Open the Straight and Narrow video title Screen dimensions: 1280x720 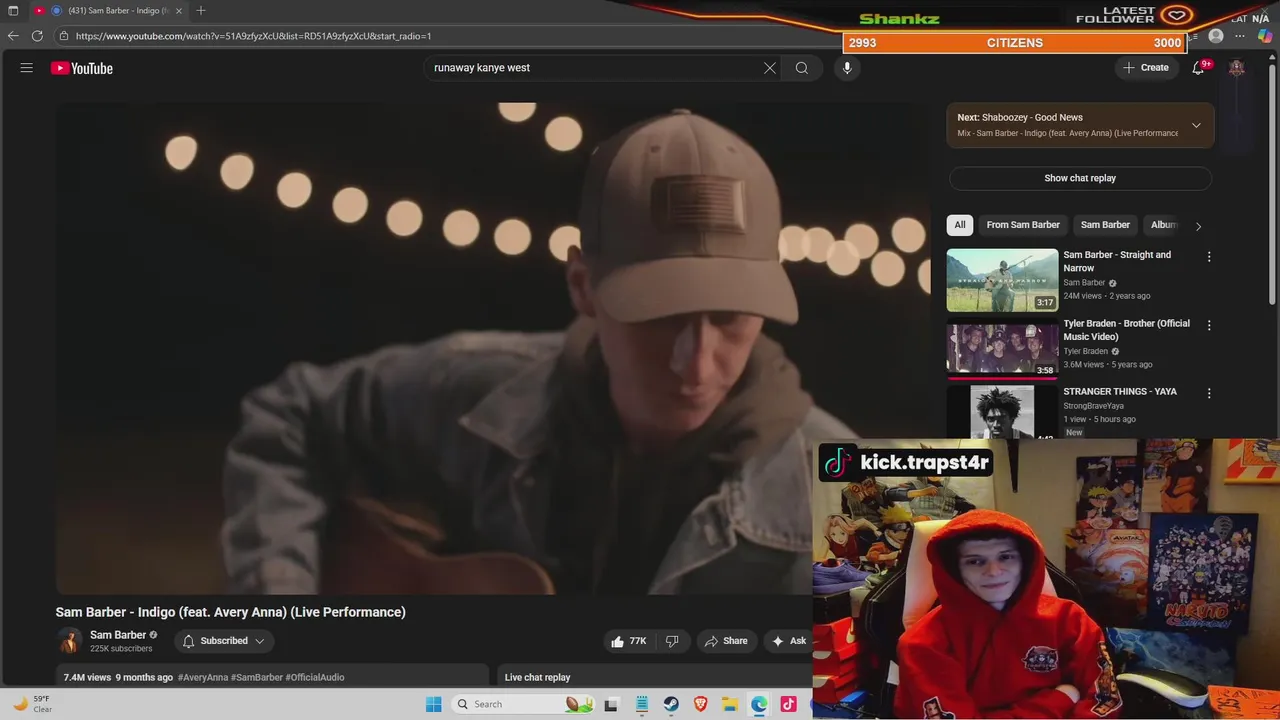(1117, 261)
